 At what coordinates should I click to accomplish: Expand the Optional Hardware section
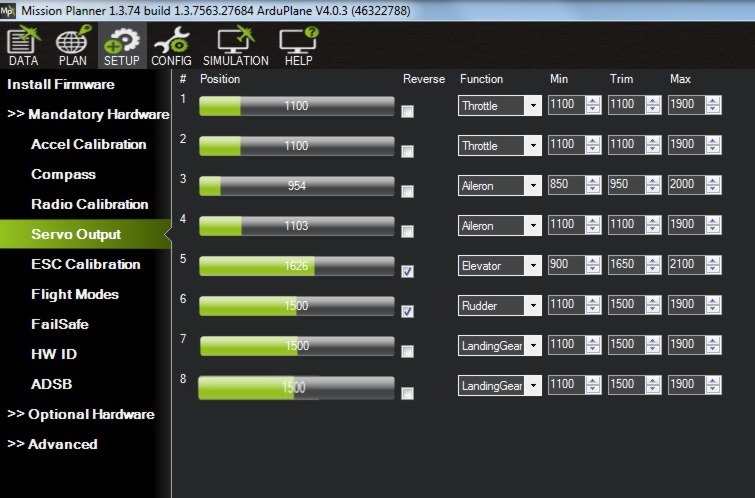(x=81, y=414)
